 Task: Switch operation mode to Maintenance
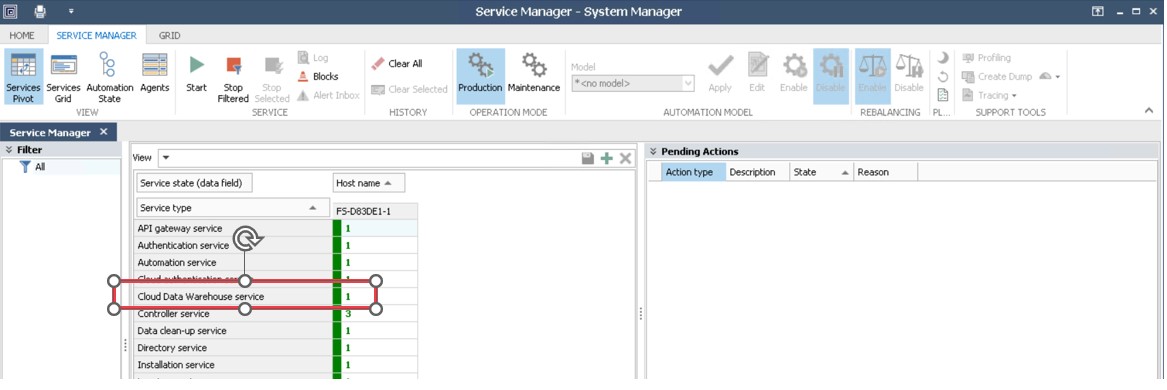534,73
